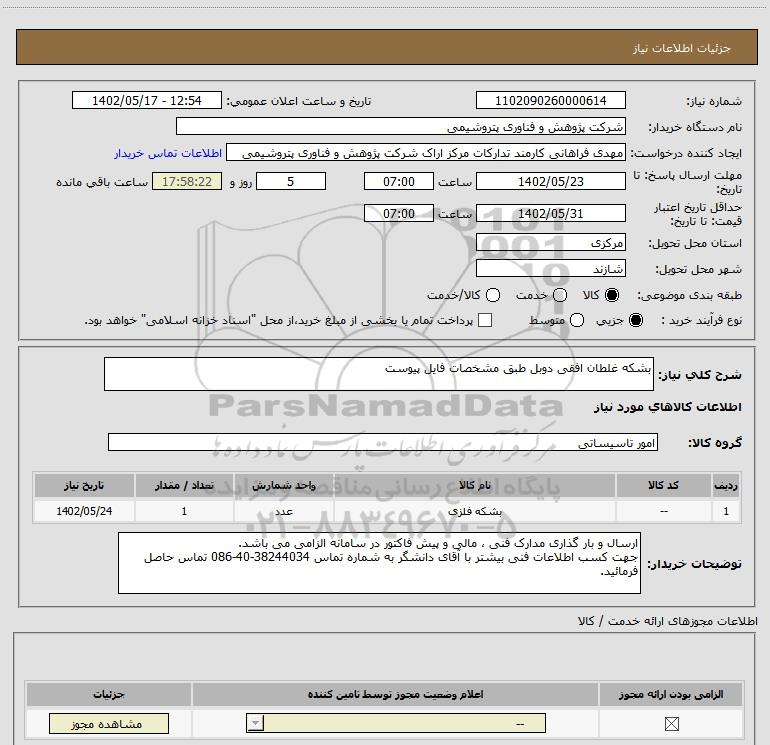This screenshot has width=770, height=745.
Task: Click the need date cell 1402/05/24
Action: (x=84, y=511)
